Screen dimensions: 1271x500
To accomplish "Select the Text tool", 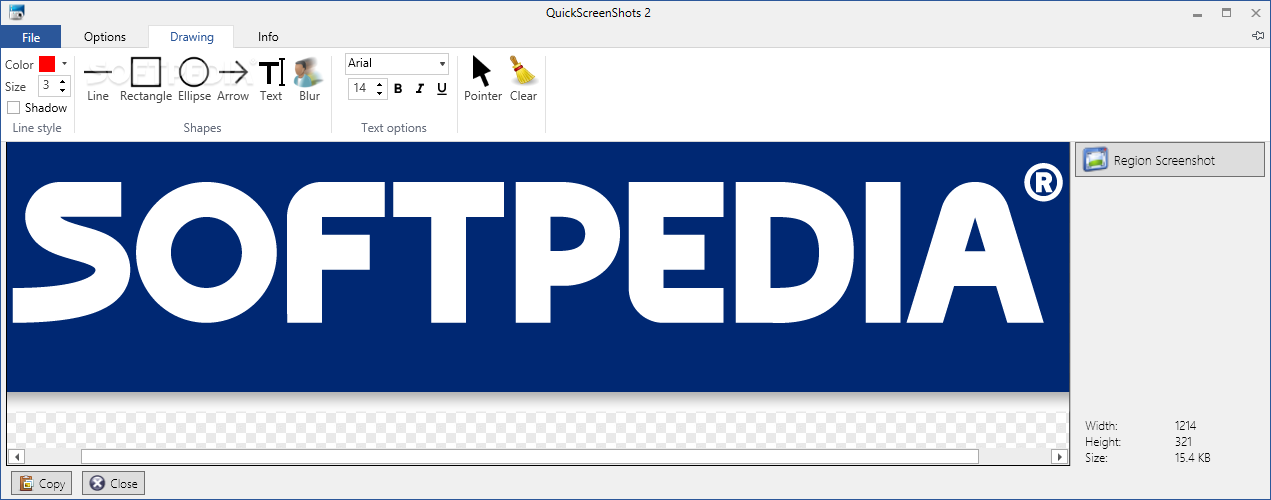I will pos(271,80).
